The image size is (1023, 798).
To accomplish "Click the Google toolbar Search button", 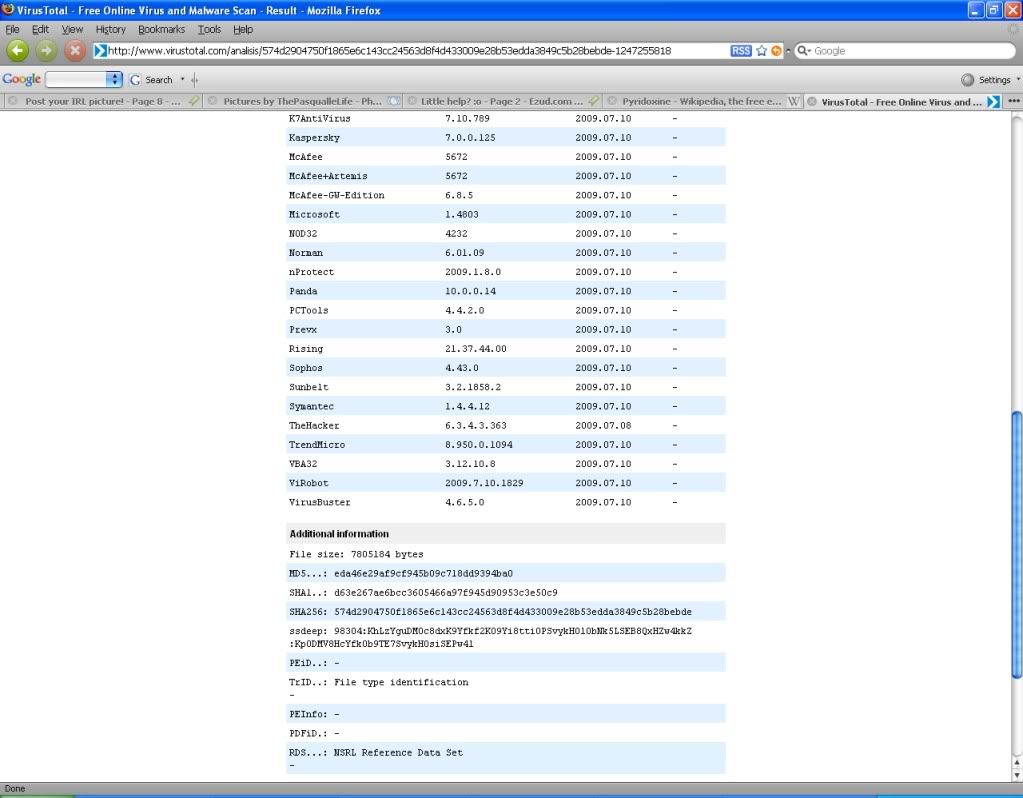I will pos(151,79).
